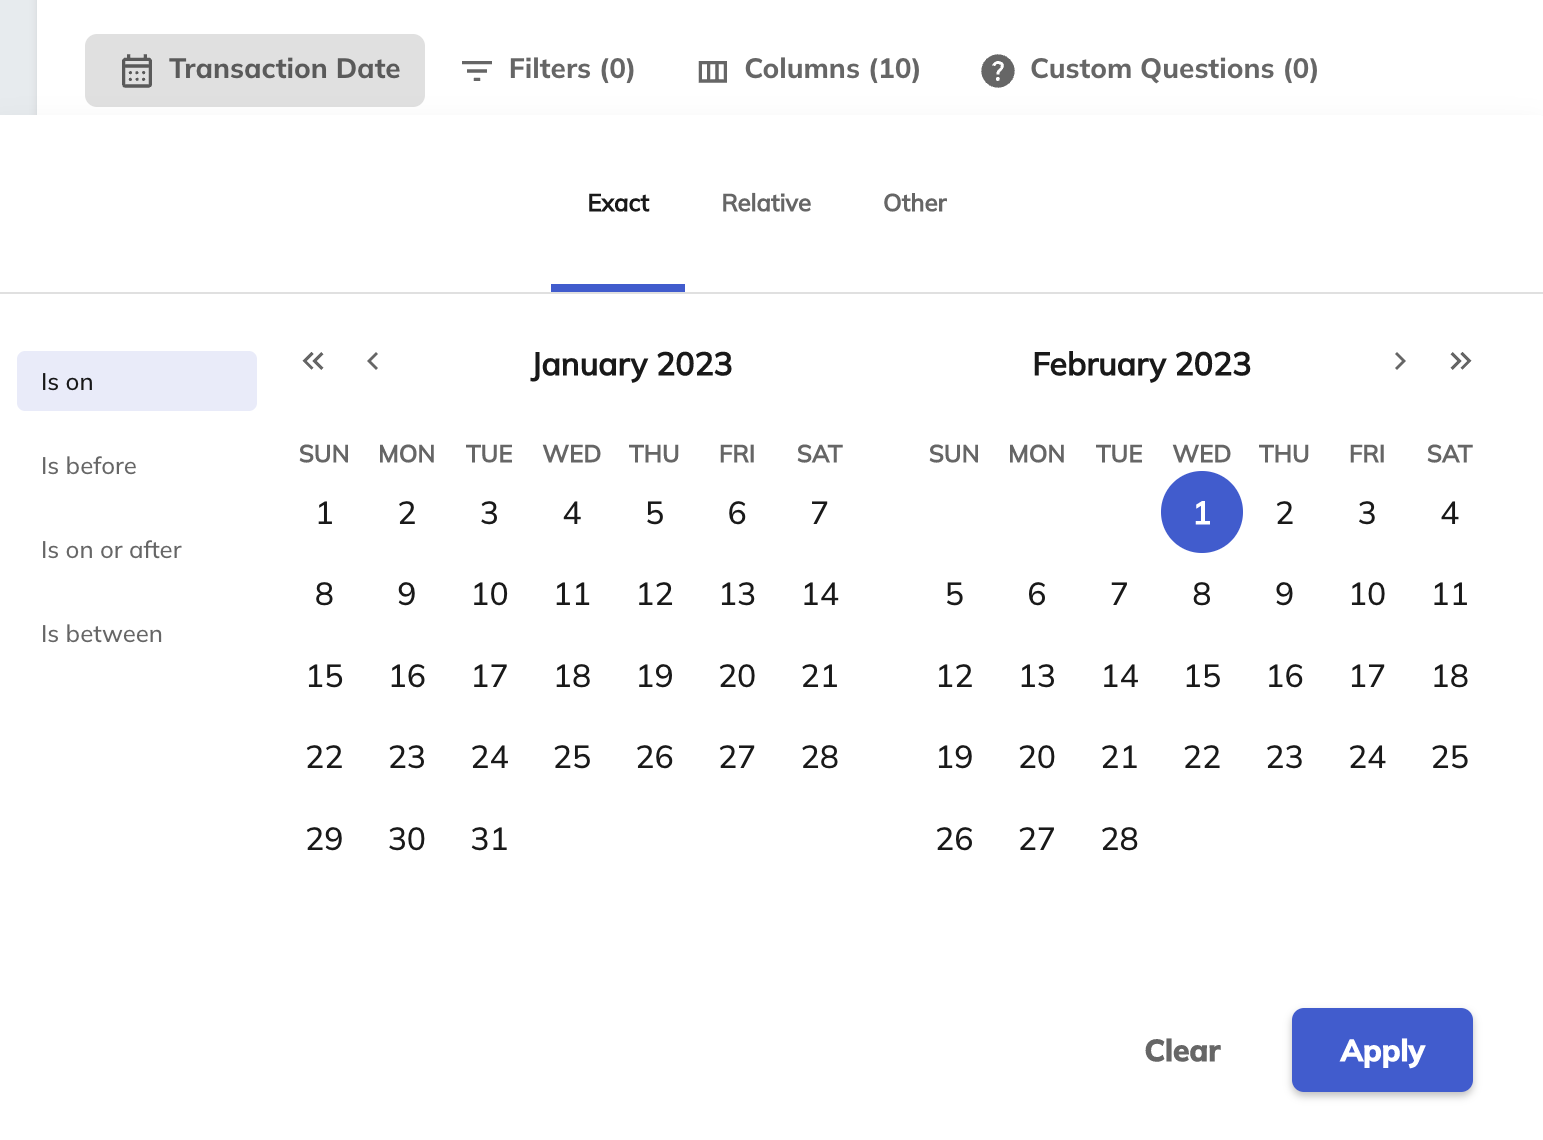The image size is (1543, 1140).
Task: Select January 18 in the calendar
Action: (x=572, y=676)
